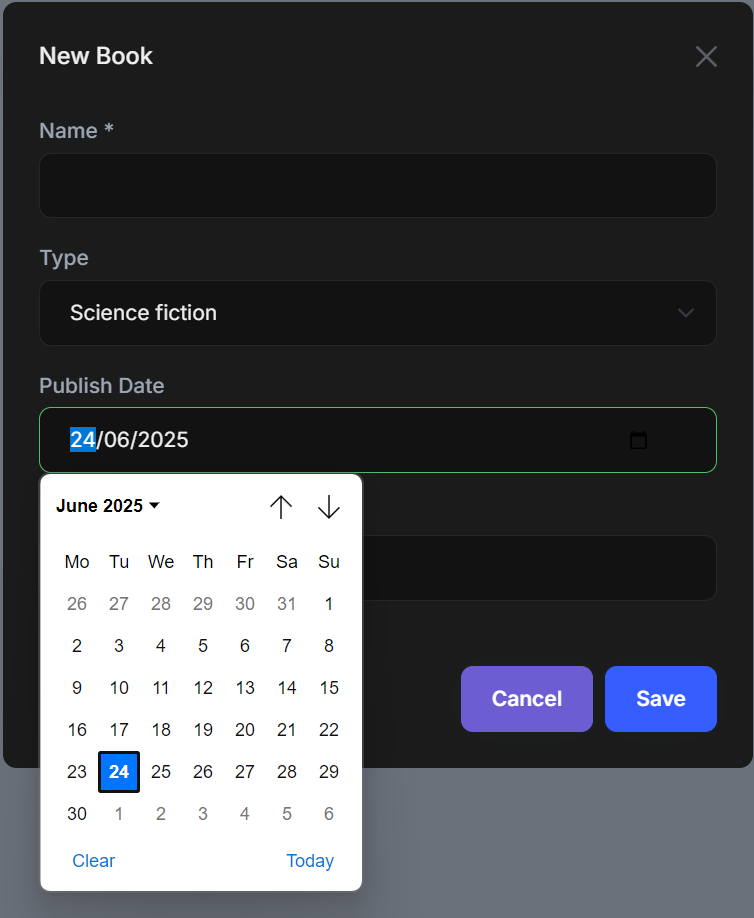
Task: Click the Name input field
Action: coord(377,185)
